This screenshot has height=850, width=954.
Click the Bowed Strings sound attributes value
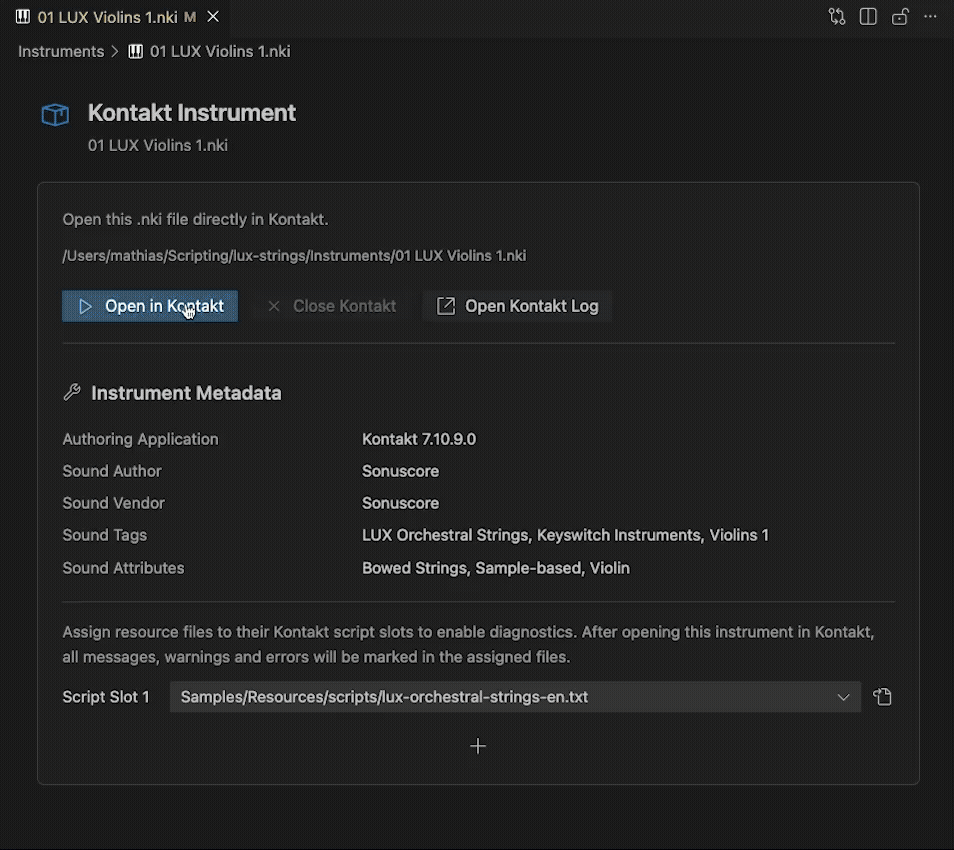[495, 568]
